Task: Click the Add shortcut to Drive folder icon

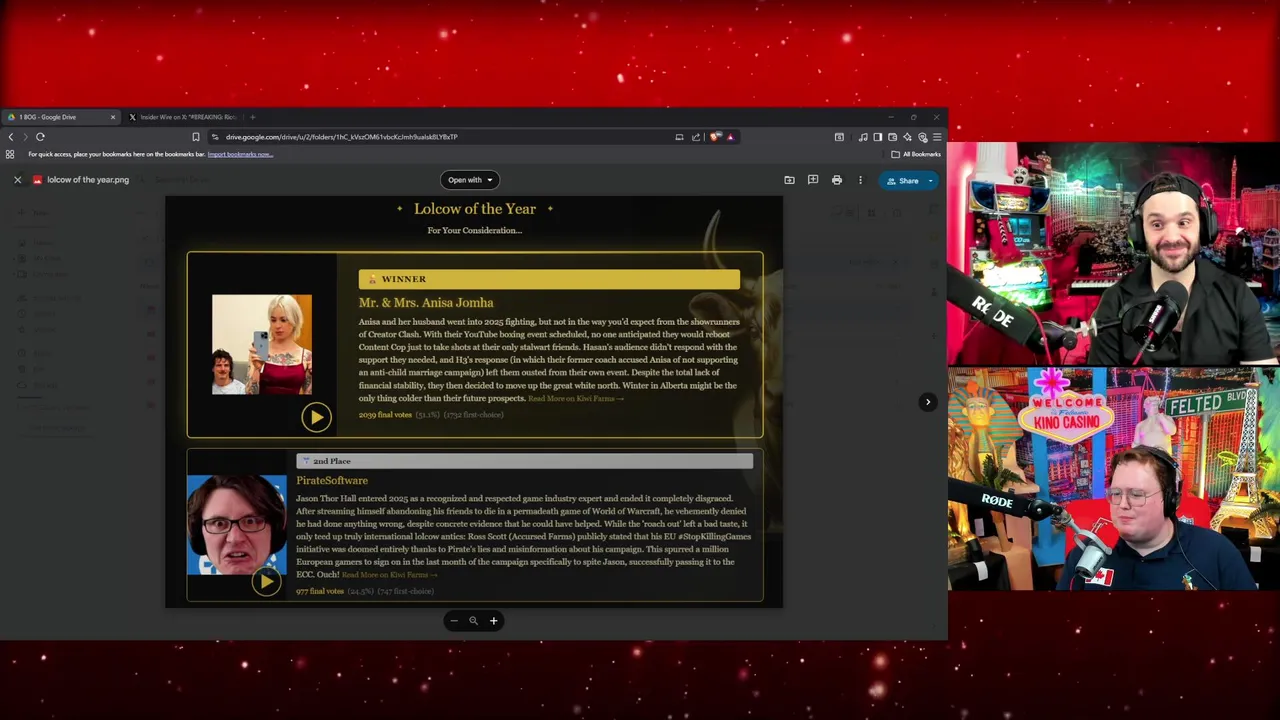Action: click(x=789, y=180)
